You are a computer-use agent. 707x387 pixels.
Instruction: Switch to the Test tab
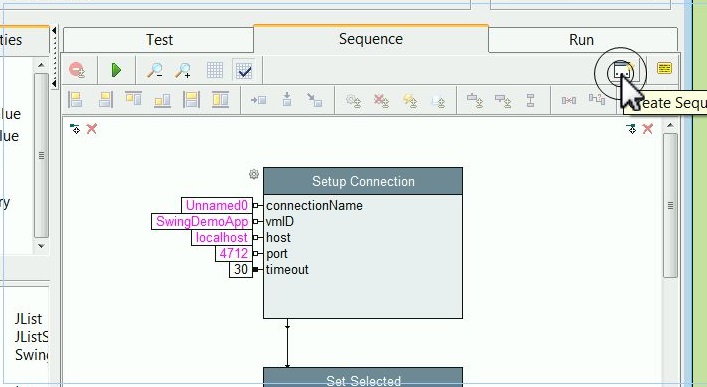[159, 40]
